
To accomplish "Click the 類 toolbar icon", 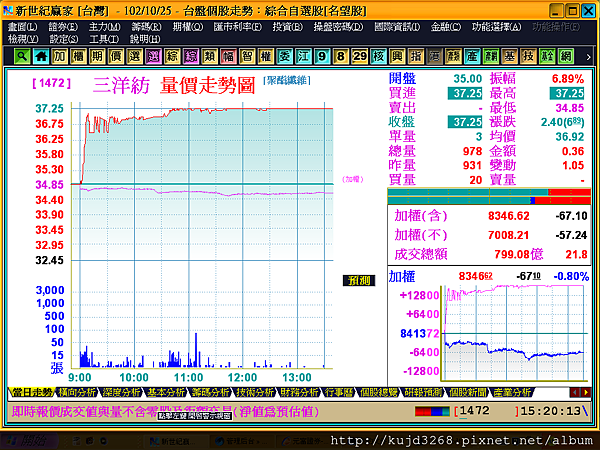I will (210, 57).
